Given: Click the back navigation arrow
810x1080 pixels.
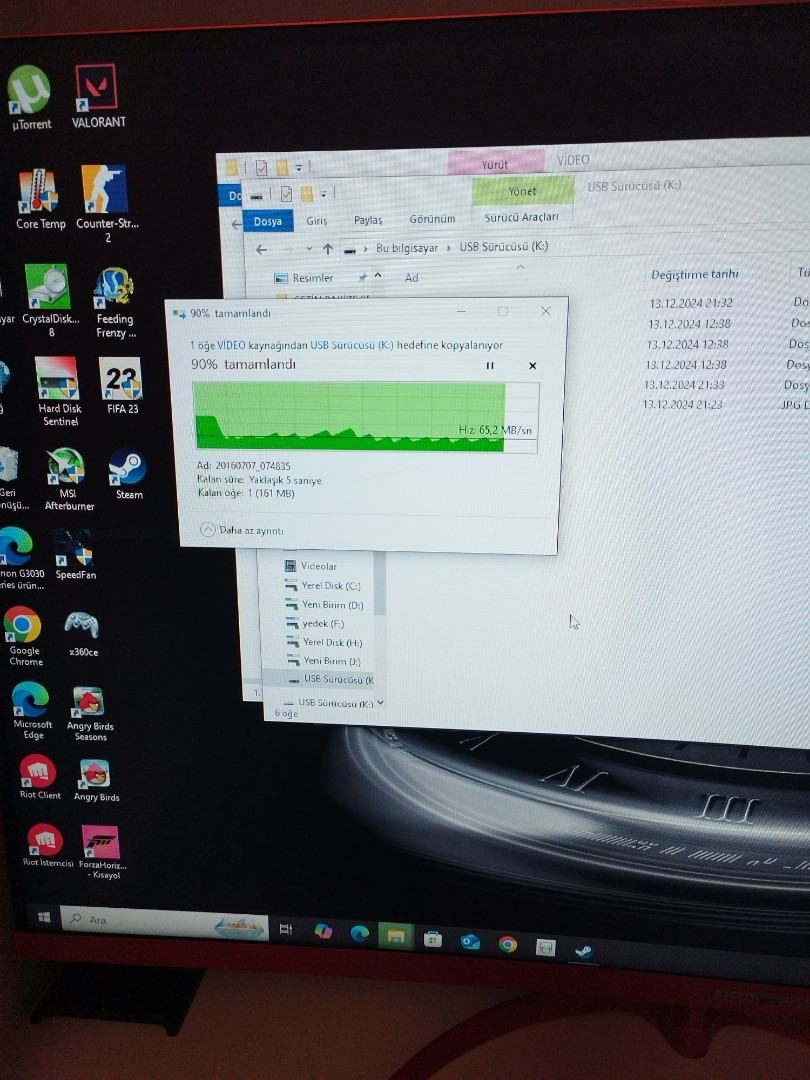Looking at the screenshot, I should coord(262,250).
